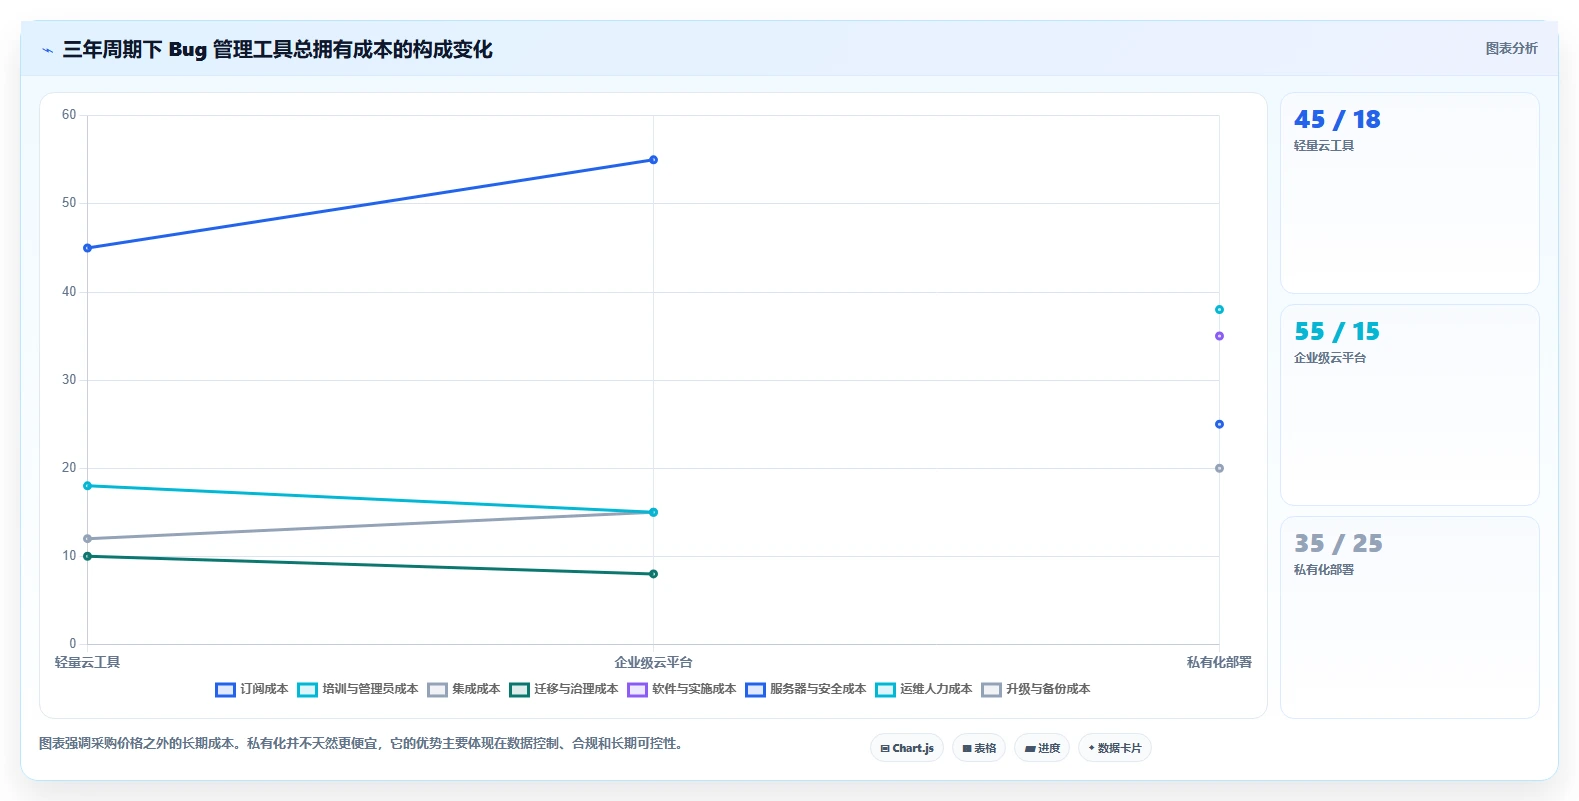Toggle the 迁移与治理成本 legend series
The width and height of the screenshot is (1579, 801).
tap(564, 689)
